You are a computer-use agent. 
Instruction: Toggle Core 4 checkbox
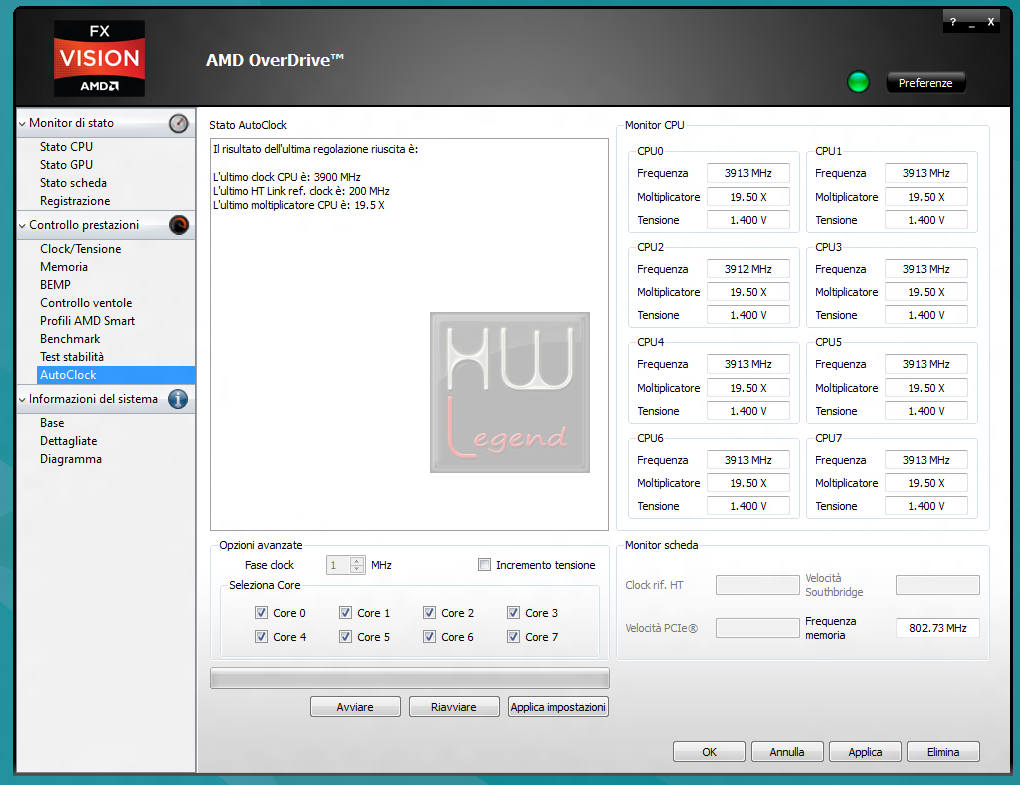[262, 637]
